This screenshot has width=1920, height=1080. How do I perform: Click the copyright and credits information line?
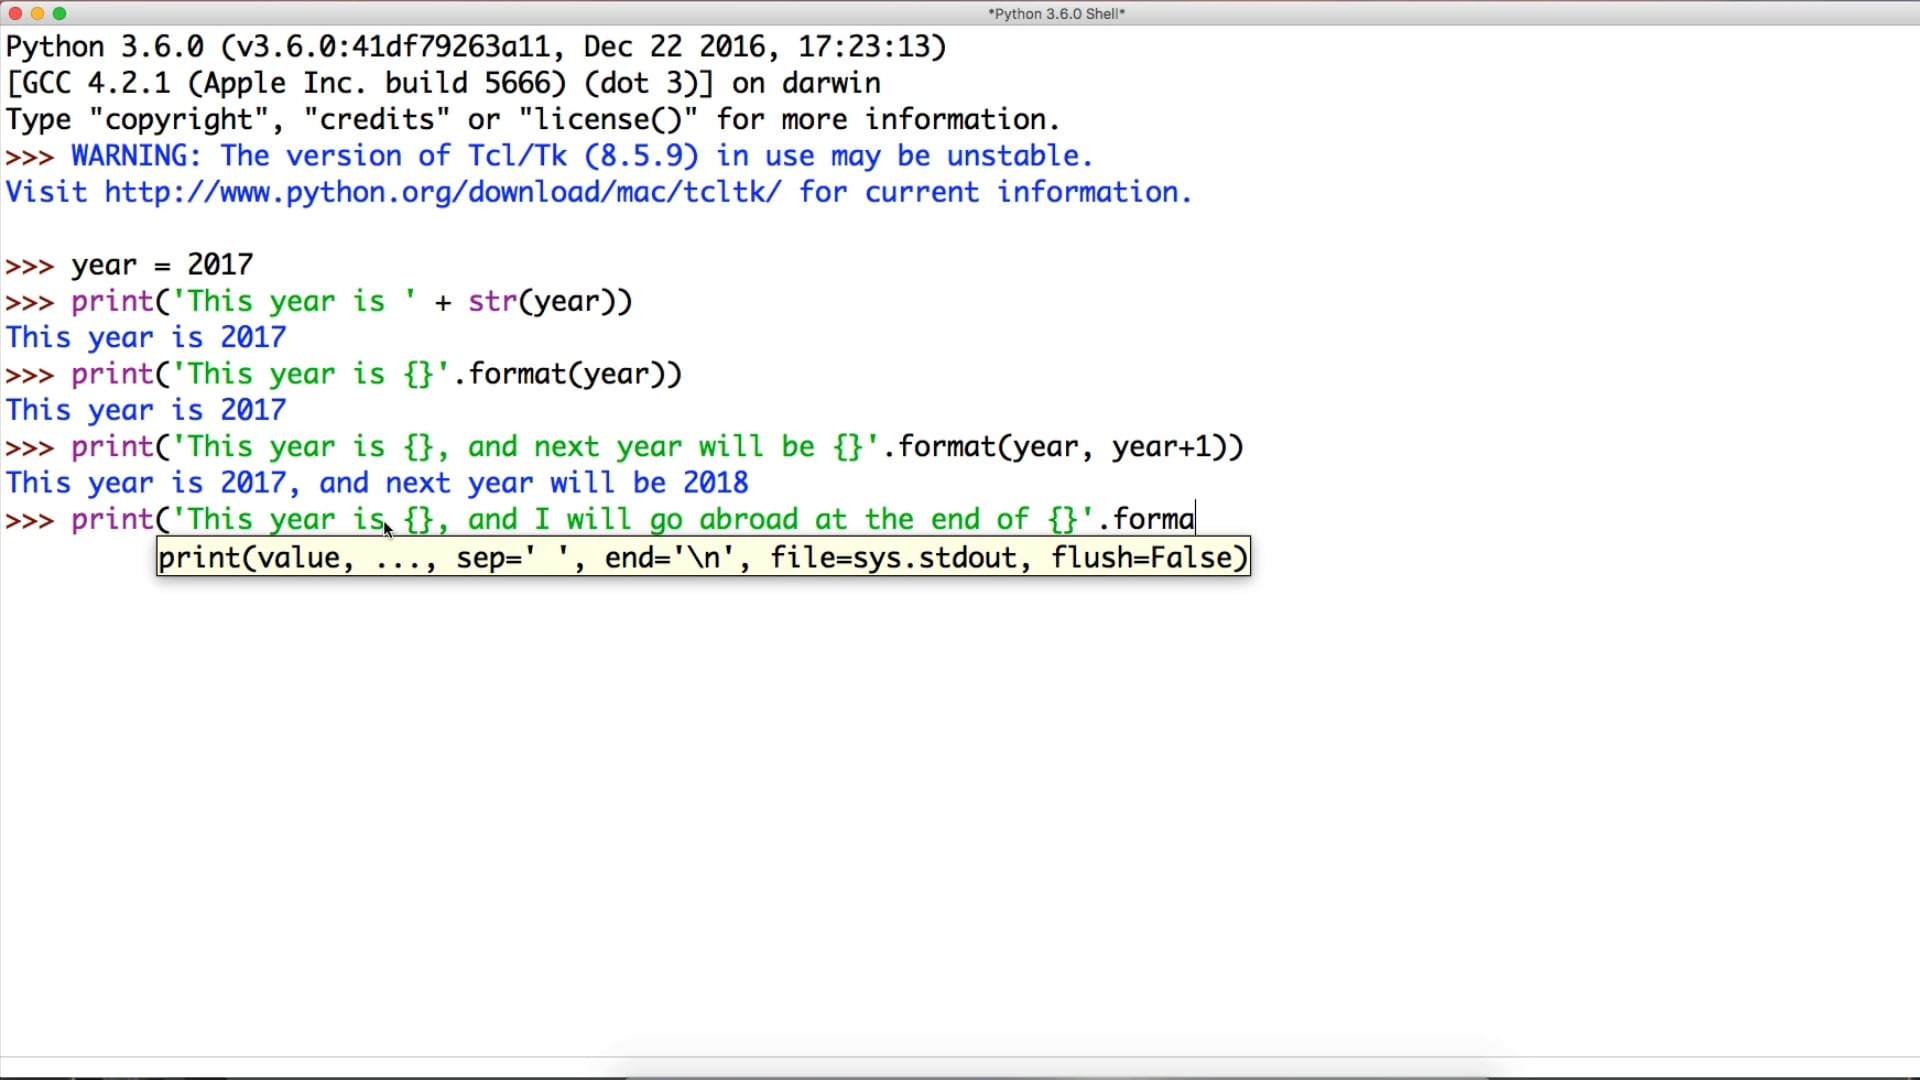pyautogui.click(x=530, y=119)
